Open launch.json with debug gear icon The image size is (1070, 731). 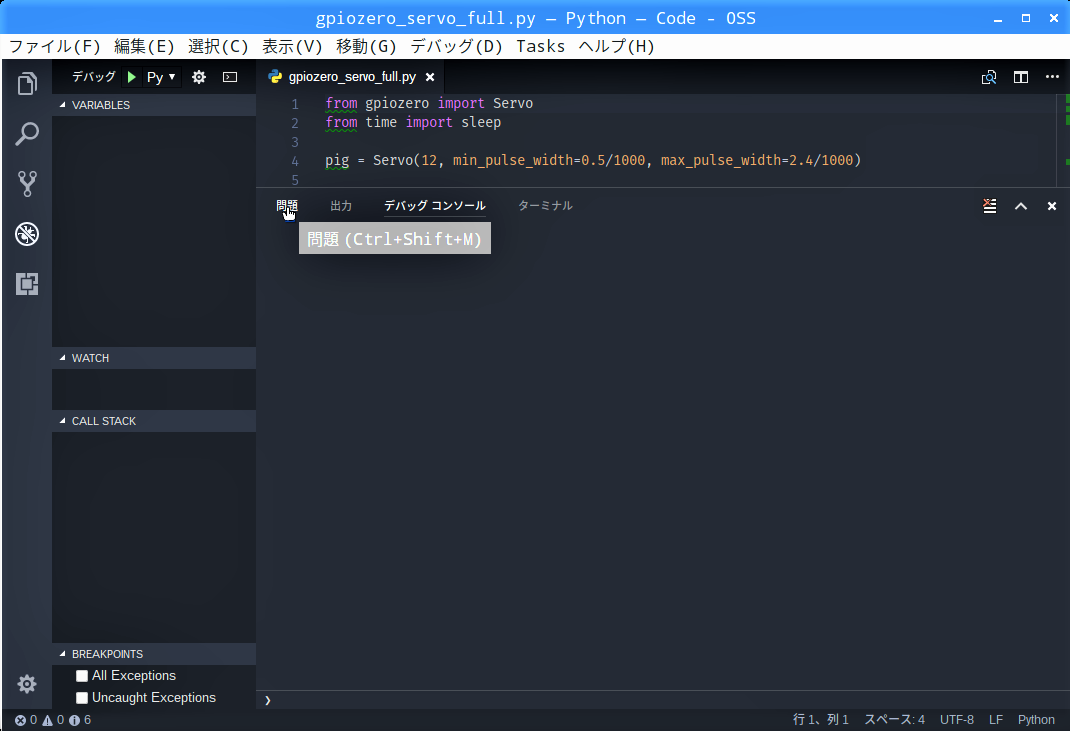pyautogui.click(x=199, y=77)
